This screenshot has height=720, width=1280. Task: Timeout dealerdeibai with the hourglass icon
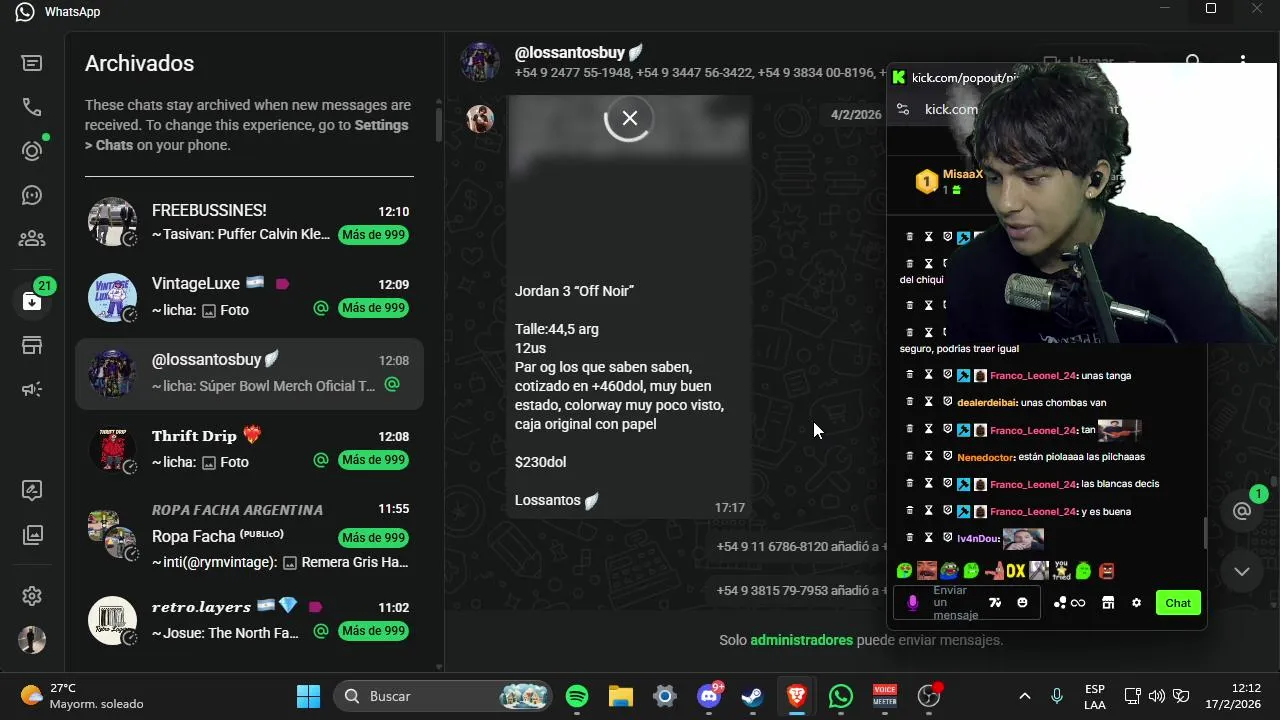click(x=928, y=402)
